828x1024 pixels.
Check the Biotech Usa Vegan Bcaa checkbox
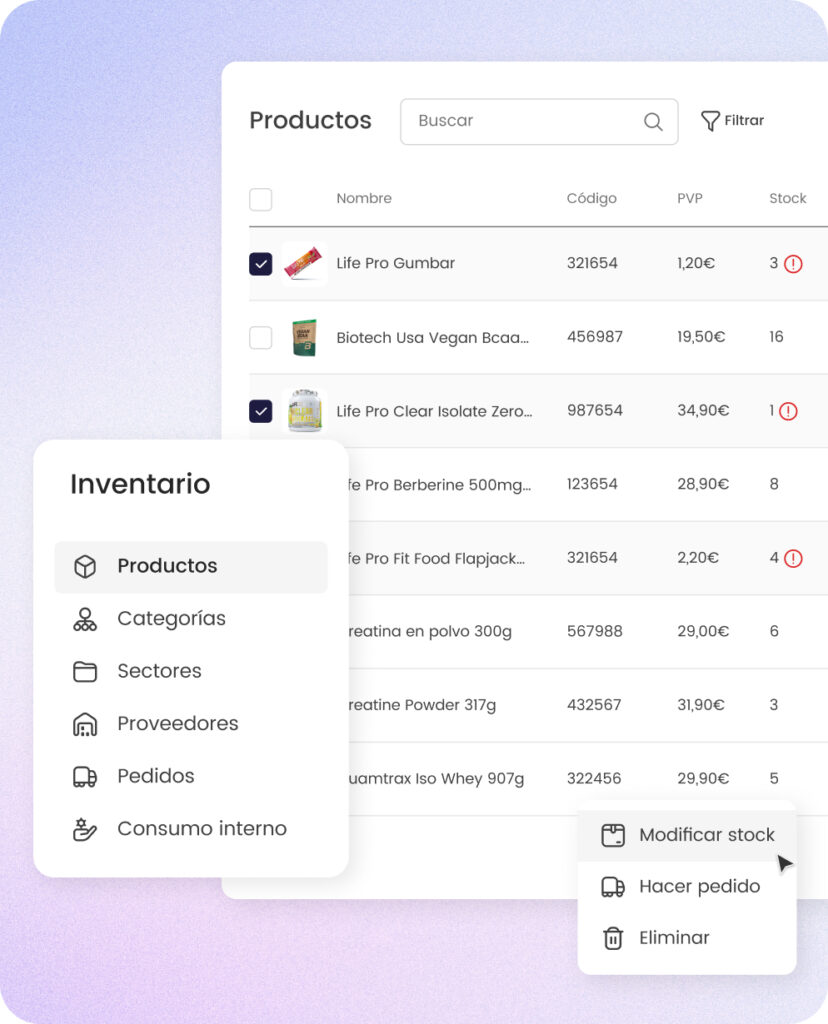pos(261,338)
